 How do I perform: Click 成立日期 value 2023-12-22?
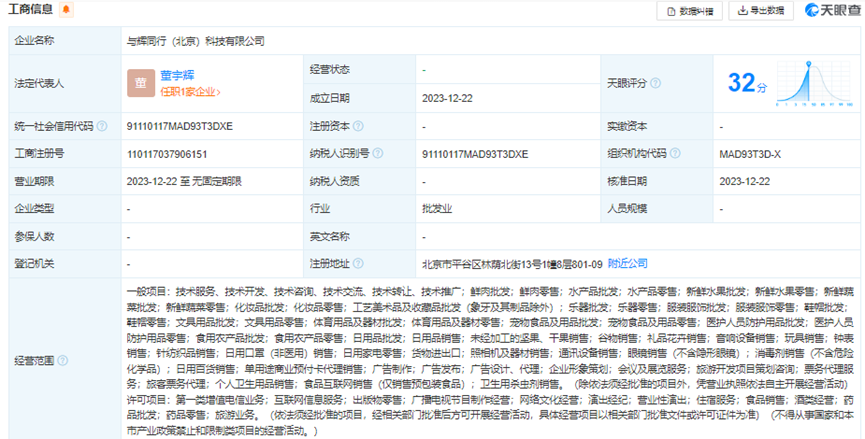tap(447, 98)
